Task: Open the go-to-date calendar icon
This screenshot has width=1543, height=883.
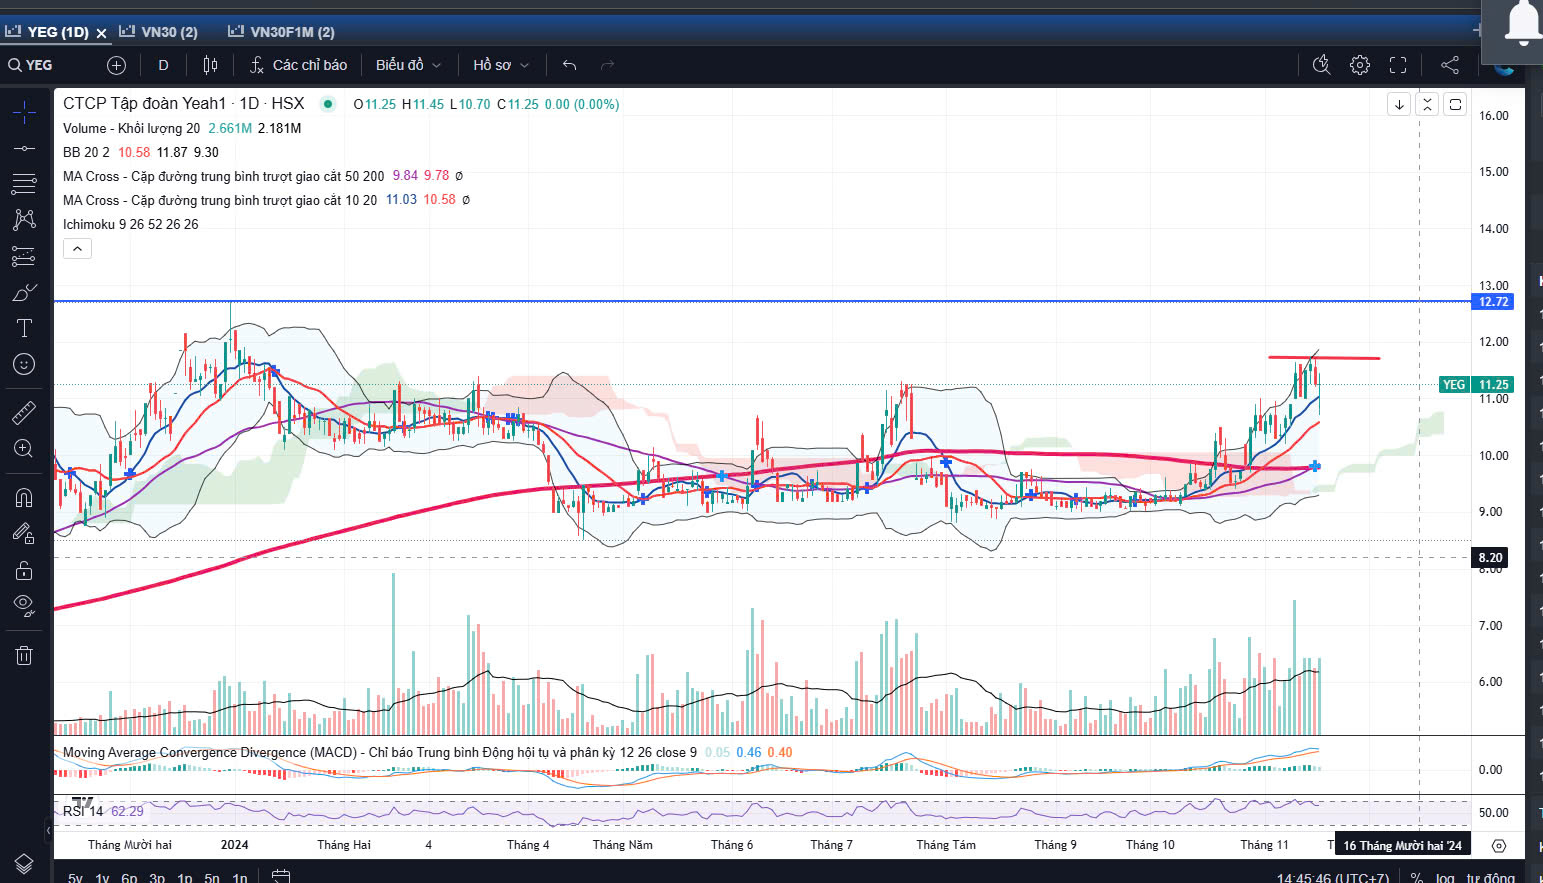Action: tap(281, 877)
